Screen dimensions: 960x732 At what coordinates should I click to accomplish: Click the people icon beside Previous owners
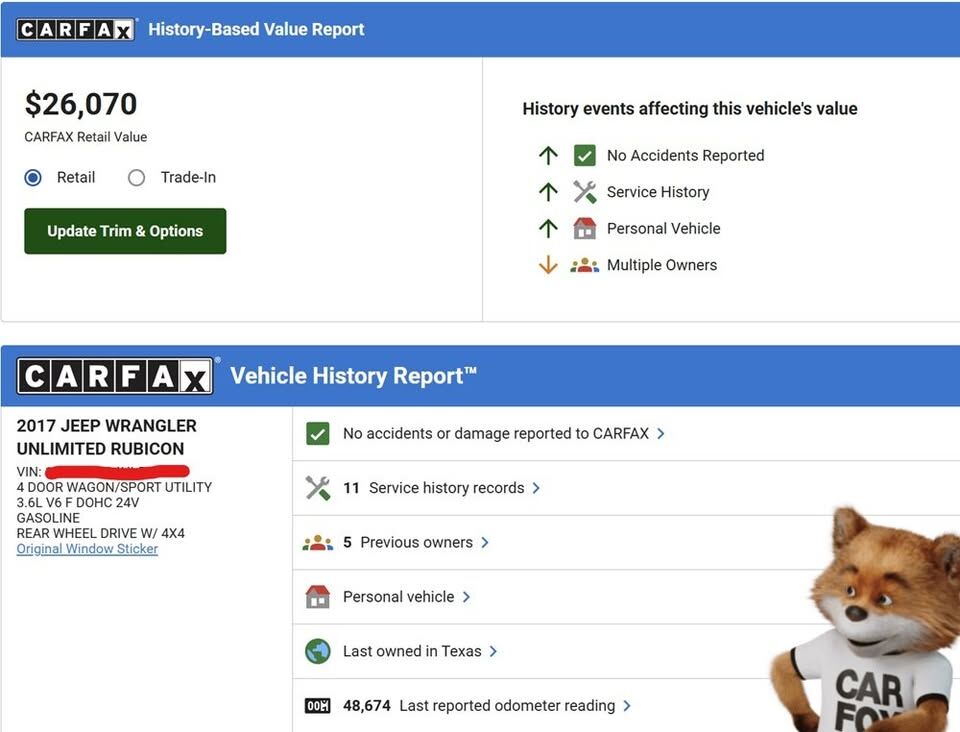(317, 543)
